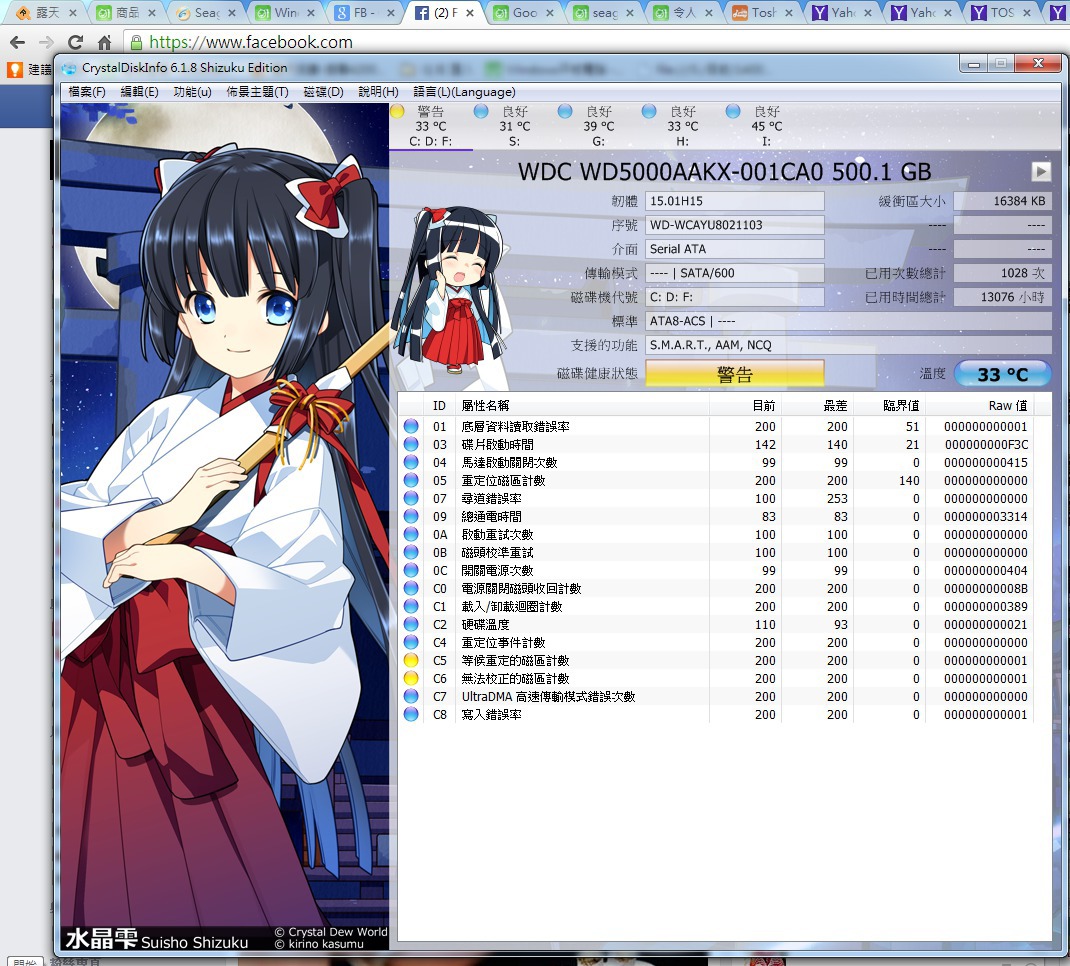Click yellow caution icon of C5 row
Image resolution: width=1070 pixels, height=966 pixels.
[x=411, y=660]
